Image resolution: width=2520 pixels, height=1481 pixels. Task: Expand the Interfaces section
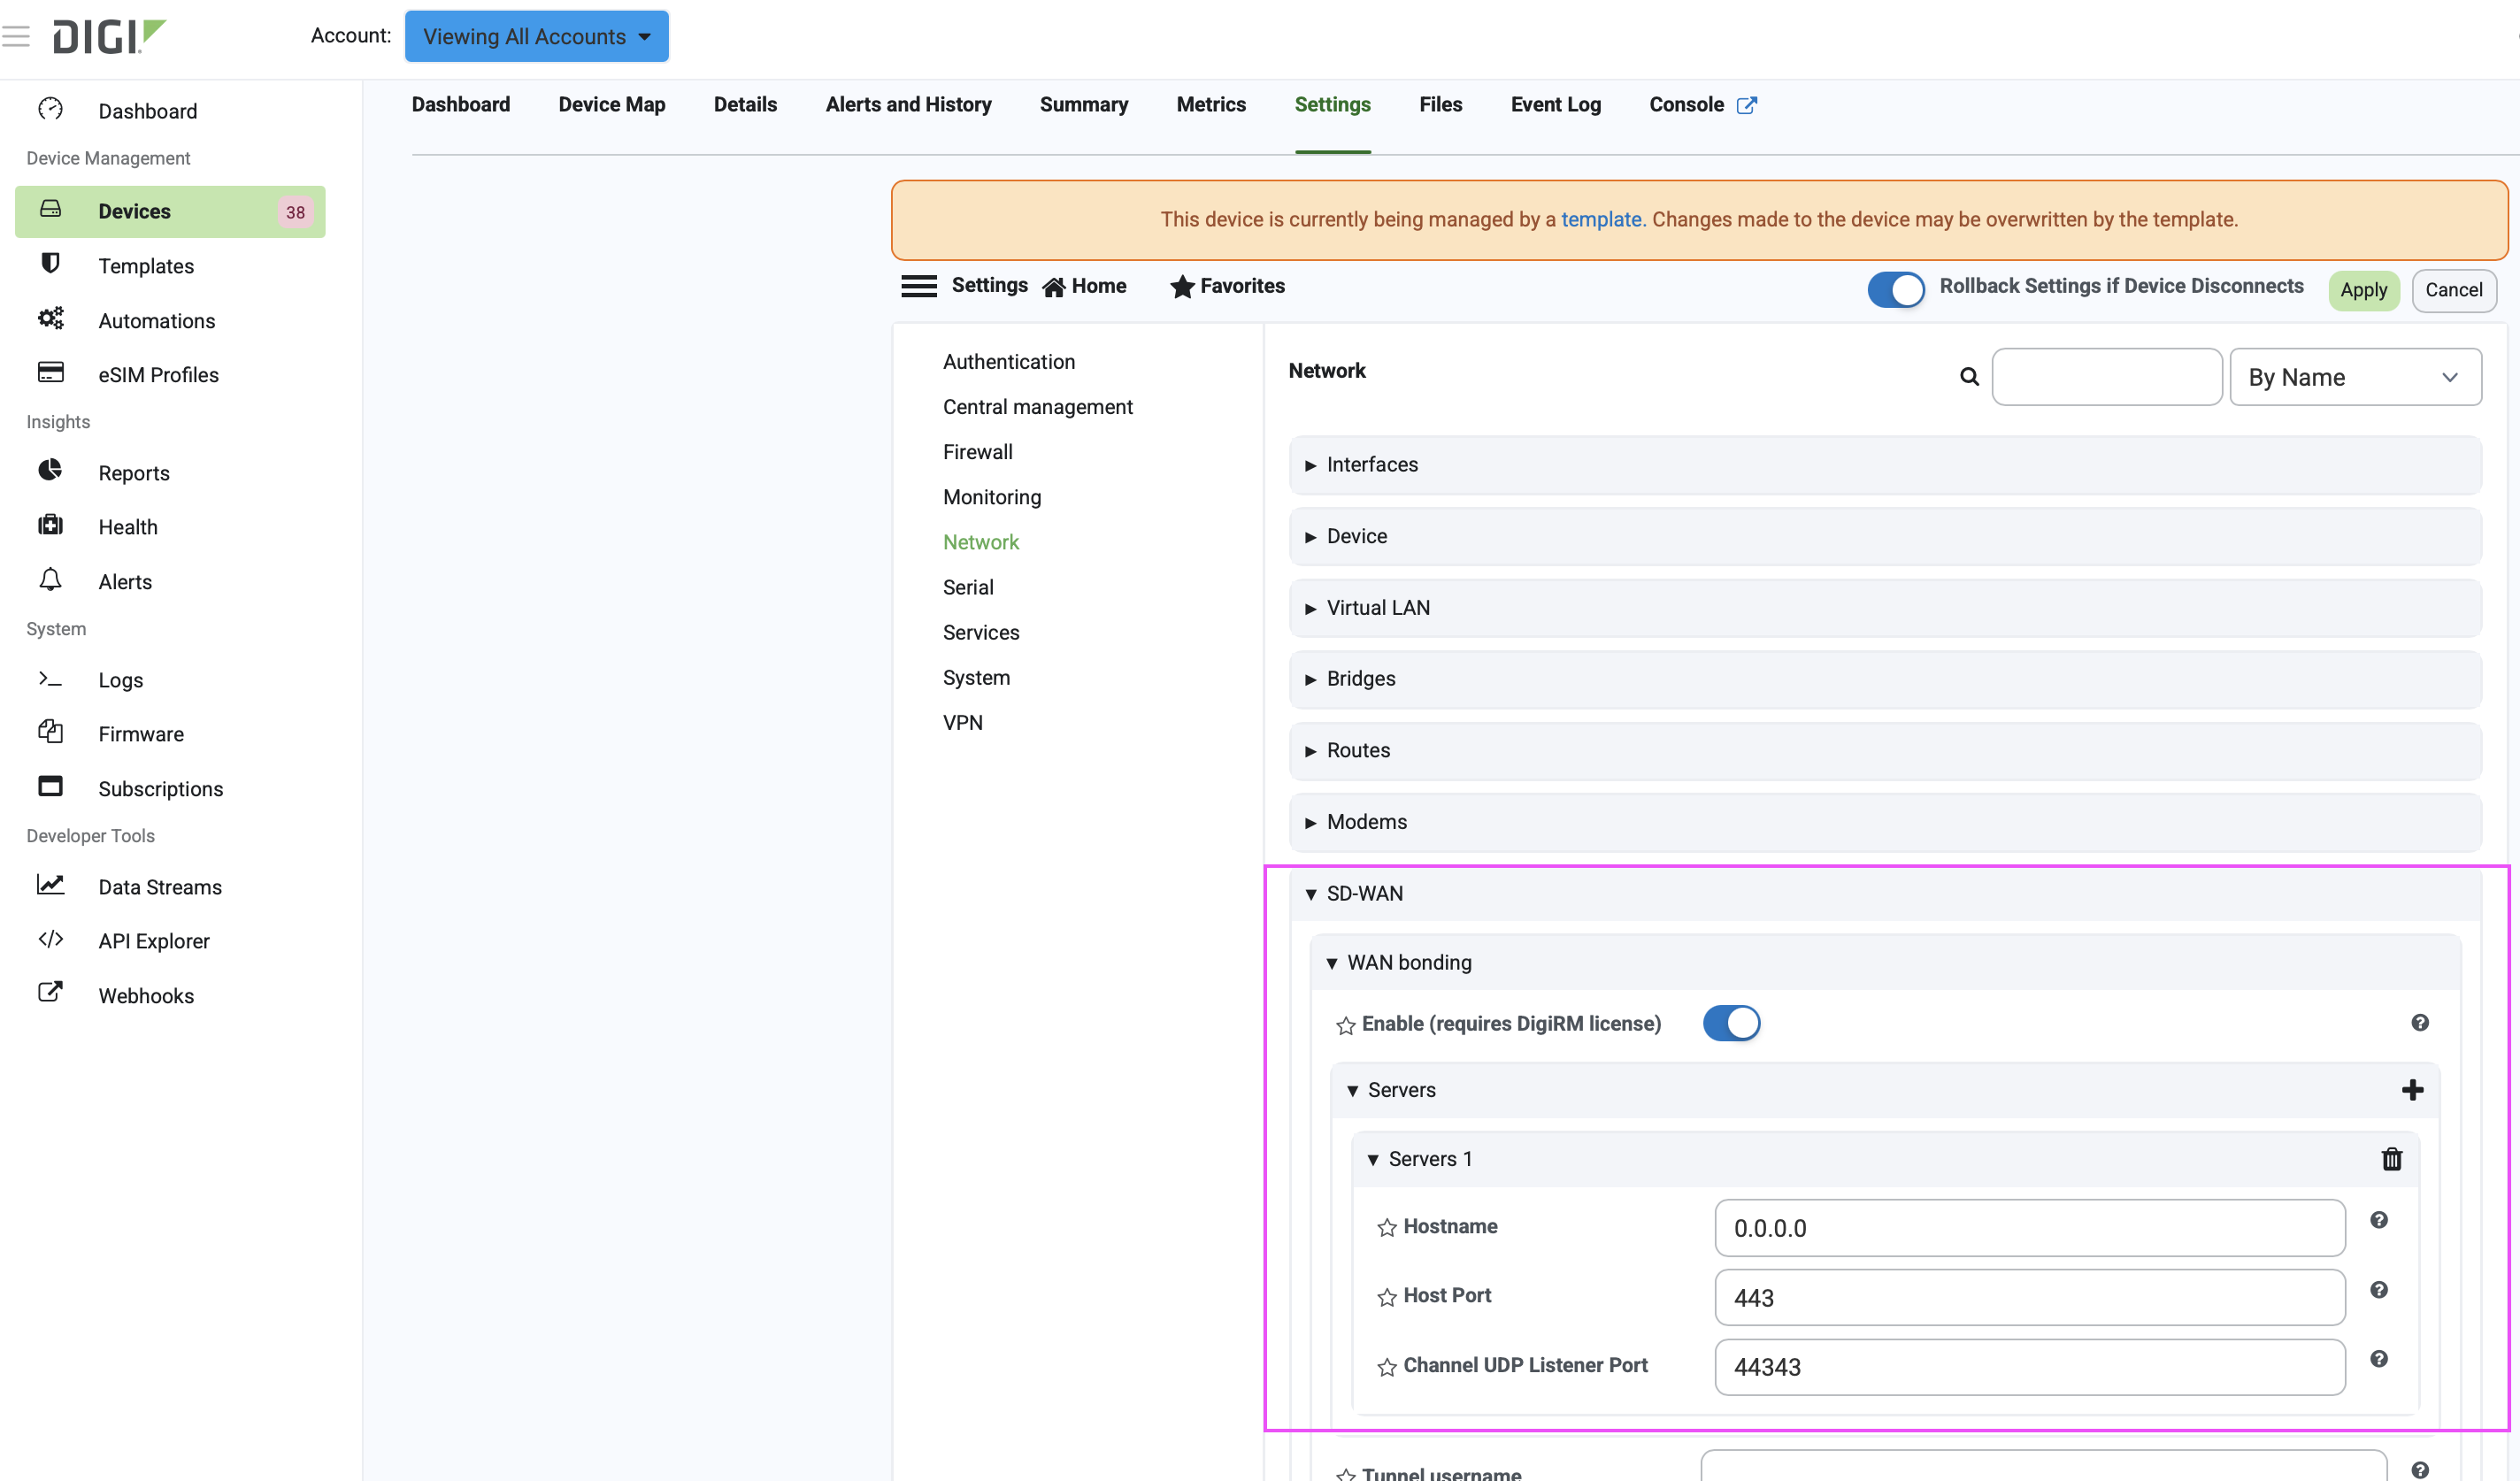point(1371,465)
